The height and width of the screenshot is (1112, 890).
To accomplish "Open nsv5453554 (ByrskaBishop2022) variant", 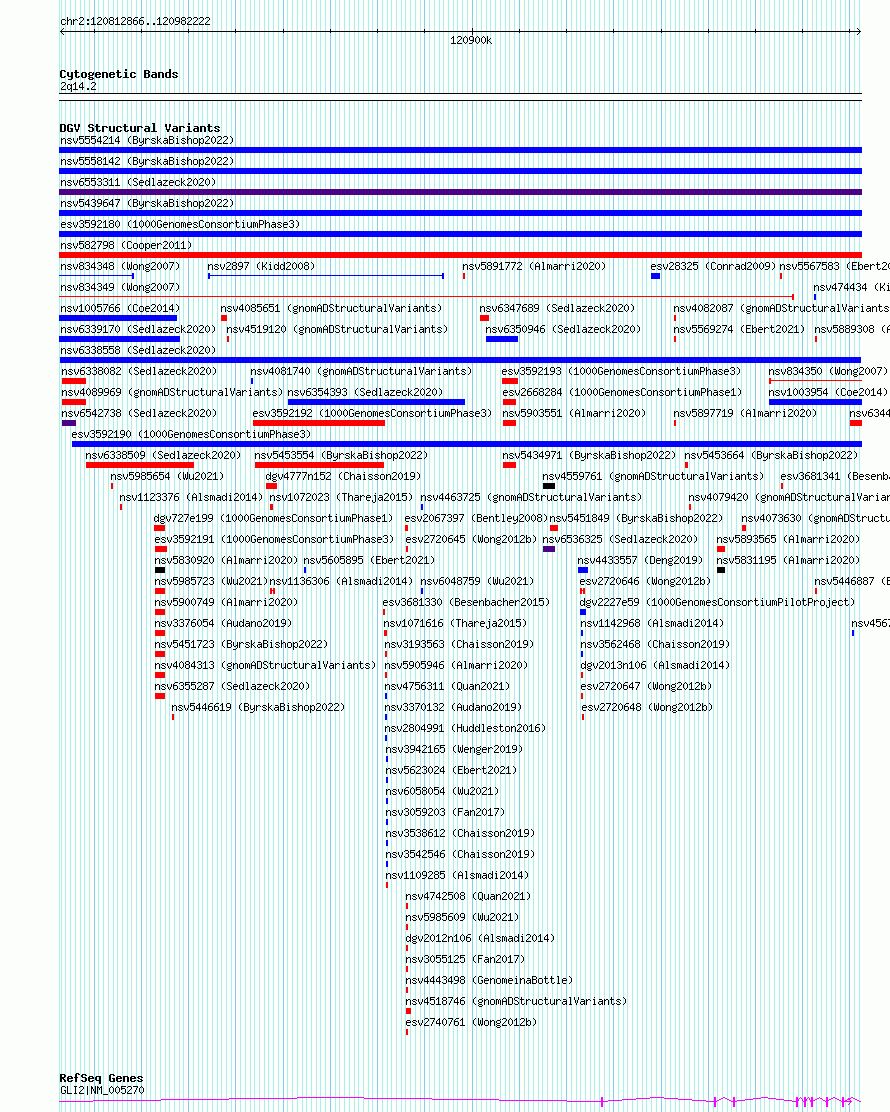I will tap(341, 455).
